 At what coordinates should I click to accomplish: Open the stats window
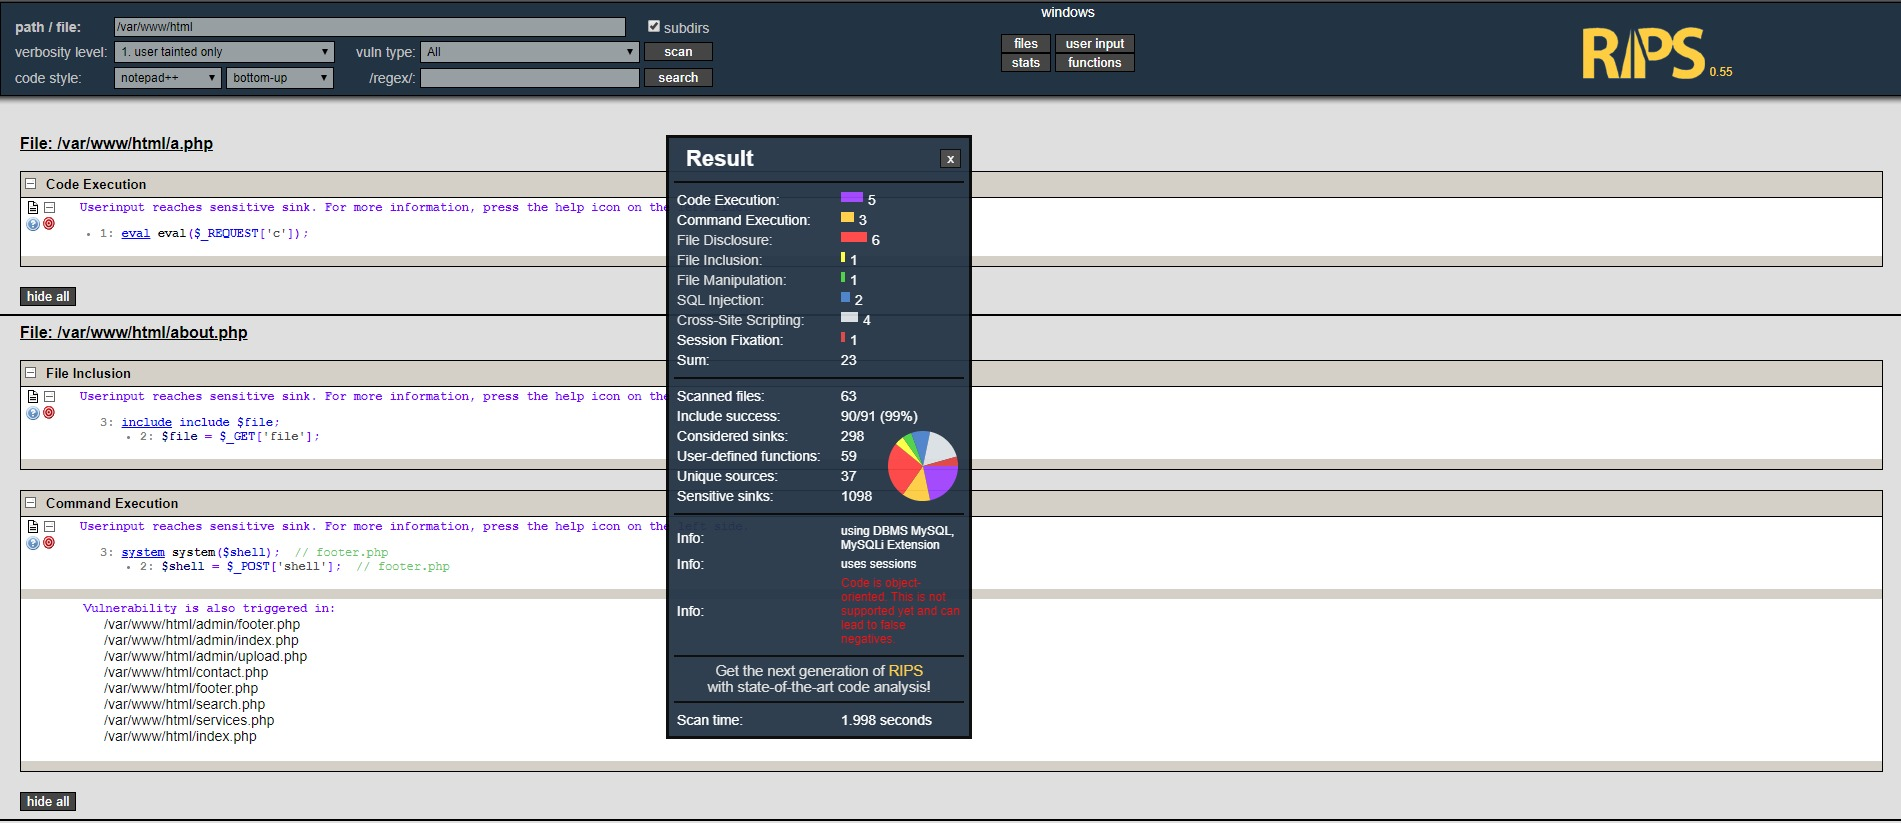point(1026,62)
